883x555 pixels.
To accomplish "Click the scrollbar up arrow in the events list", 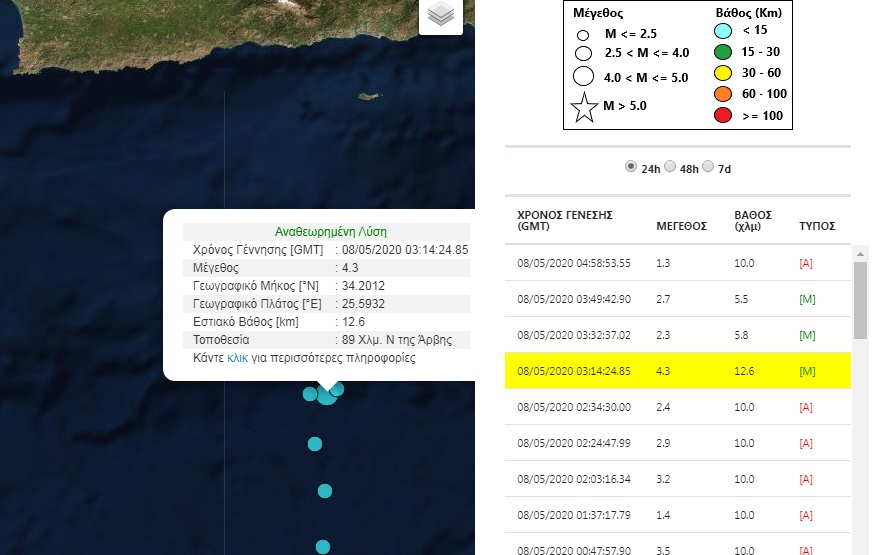I will pyautogui.click(x=861, y=255).
